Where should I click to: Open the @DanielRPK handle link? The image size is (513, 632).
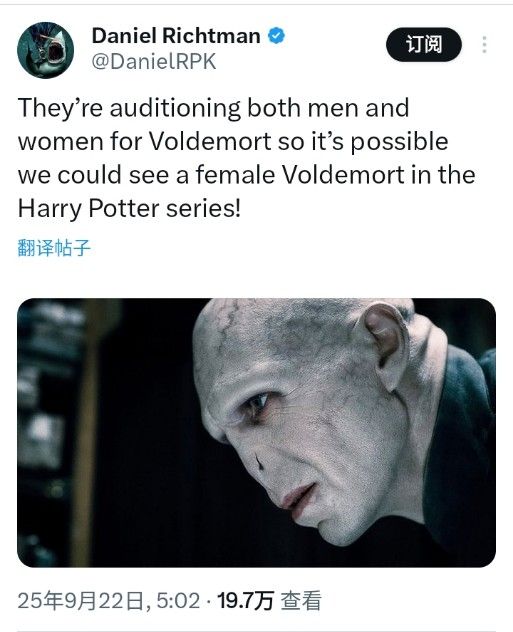(x=154, y=62)
